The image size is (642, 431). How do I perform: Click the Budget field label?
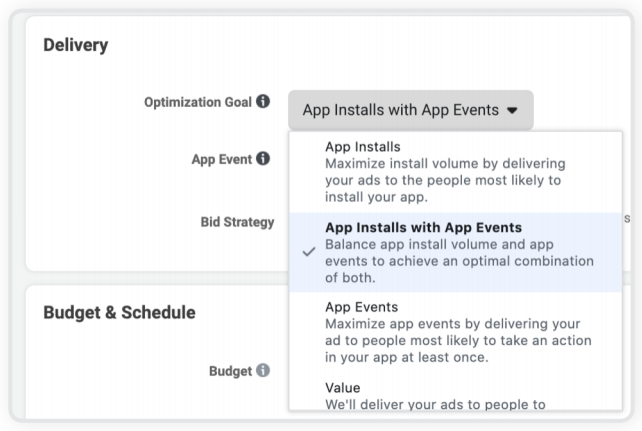[230, 371]
